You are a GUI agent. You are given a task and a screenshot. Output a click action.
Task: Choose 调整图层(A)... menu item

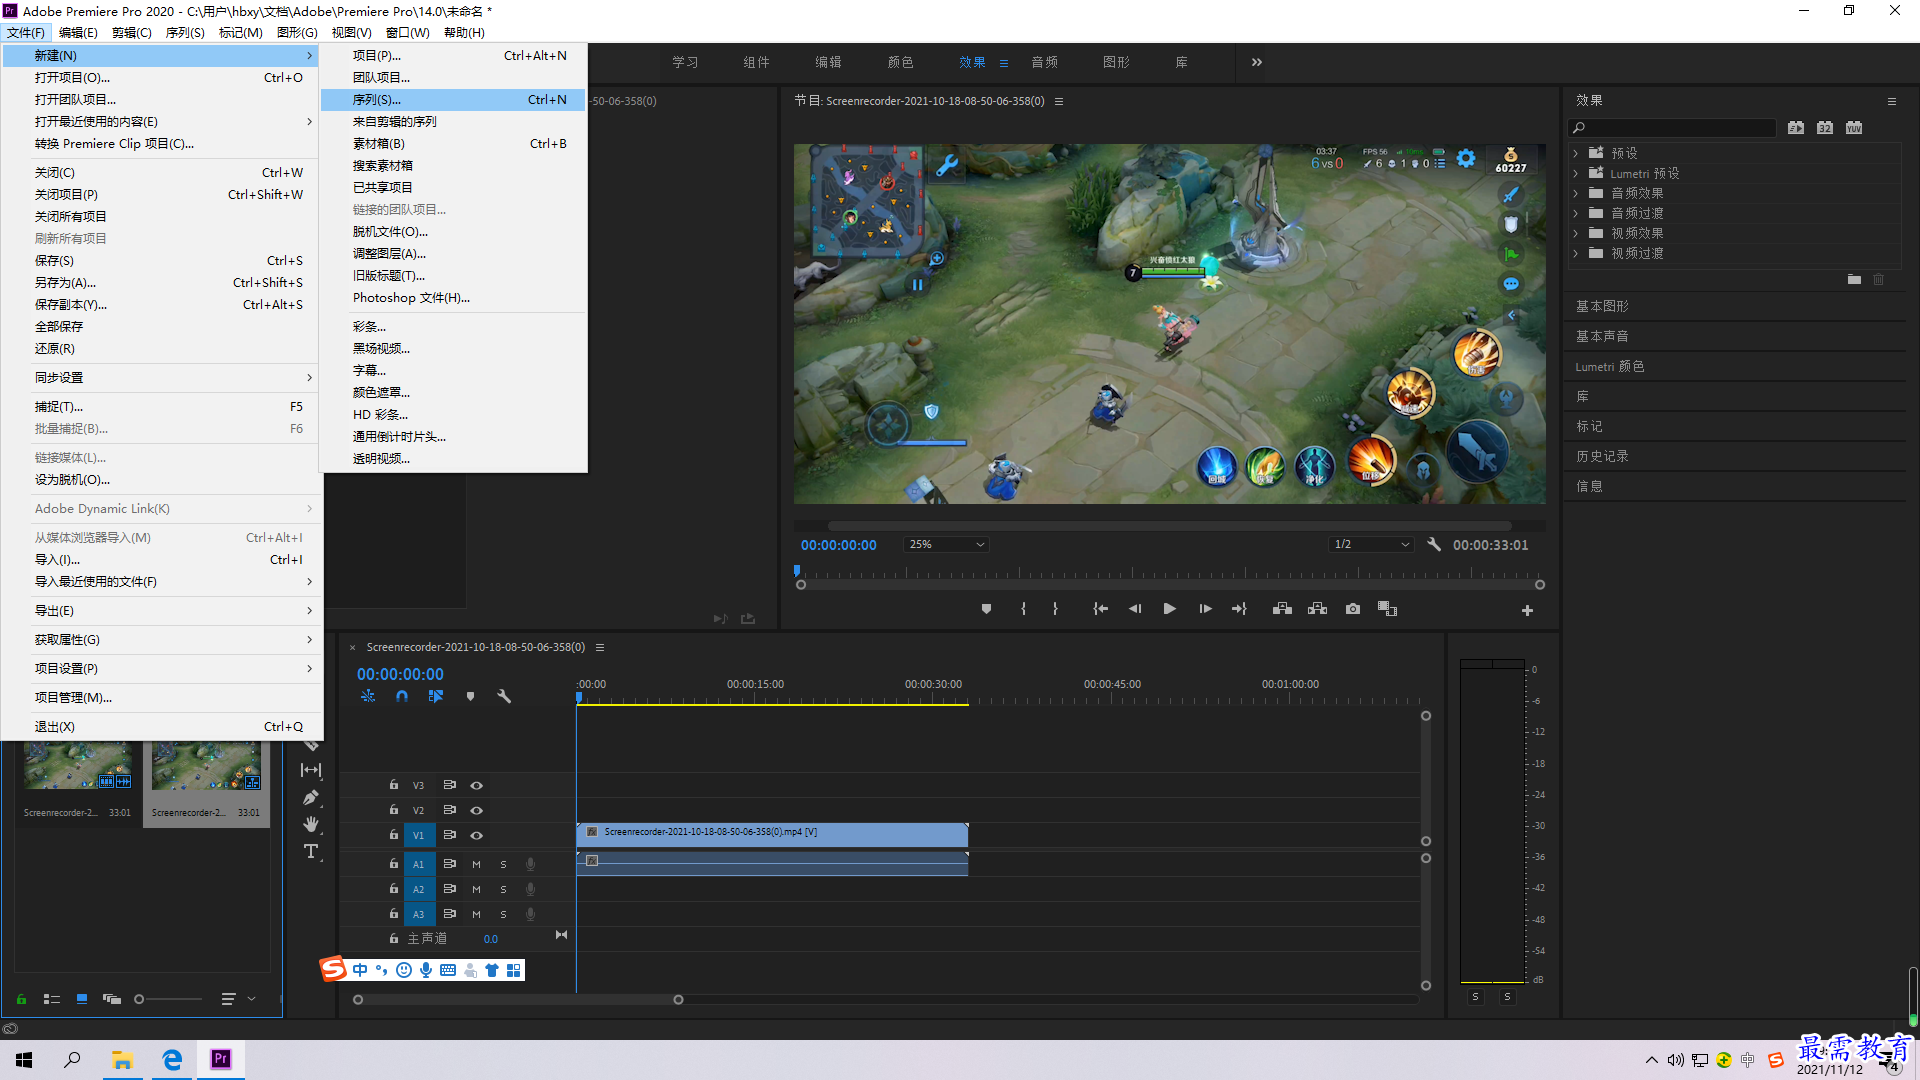point(453,254)
